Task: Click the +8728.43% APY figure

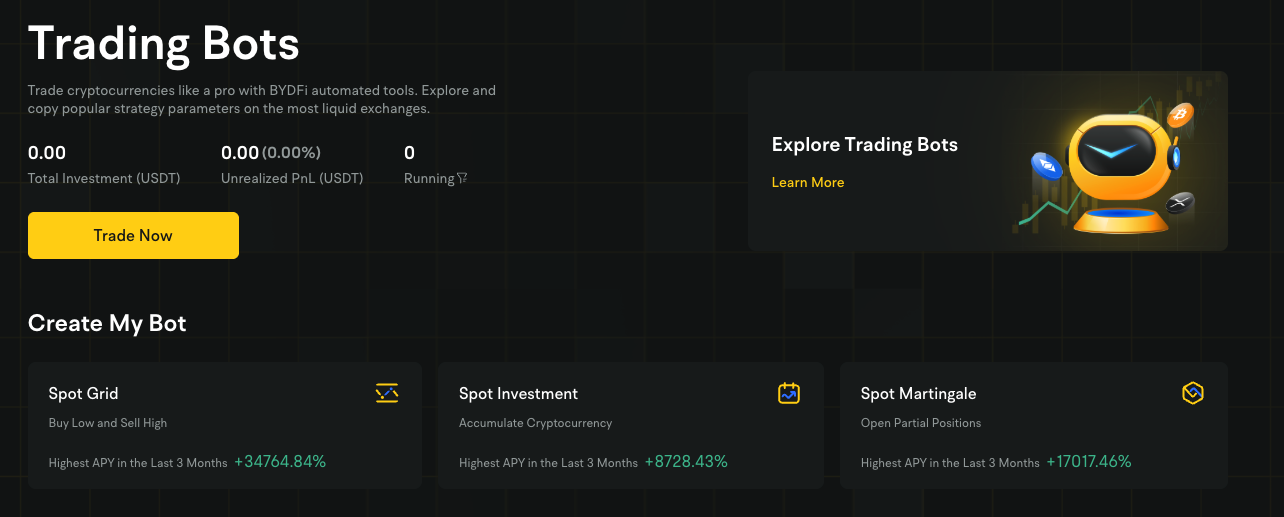Action: click(x=686, y=461)
